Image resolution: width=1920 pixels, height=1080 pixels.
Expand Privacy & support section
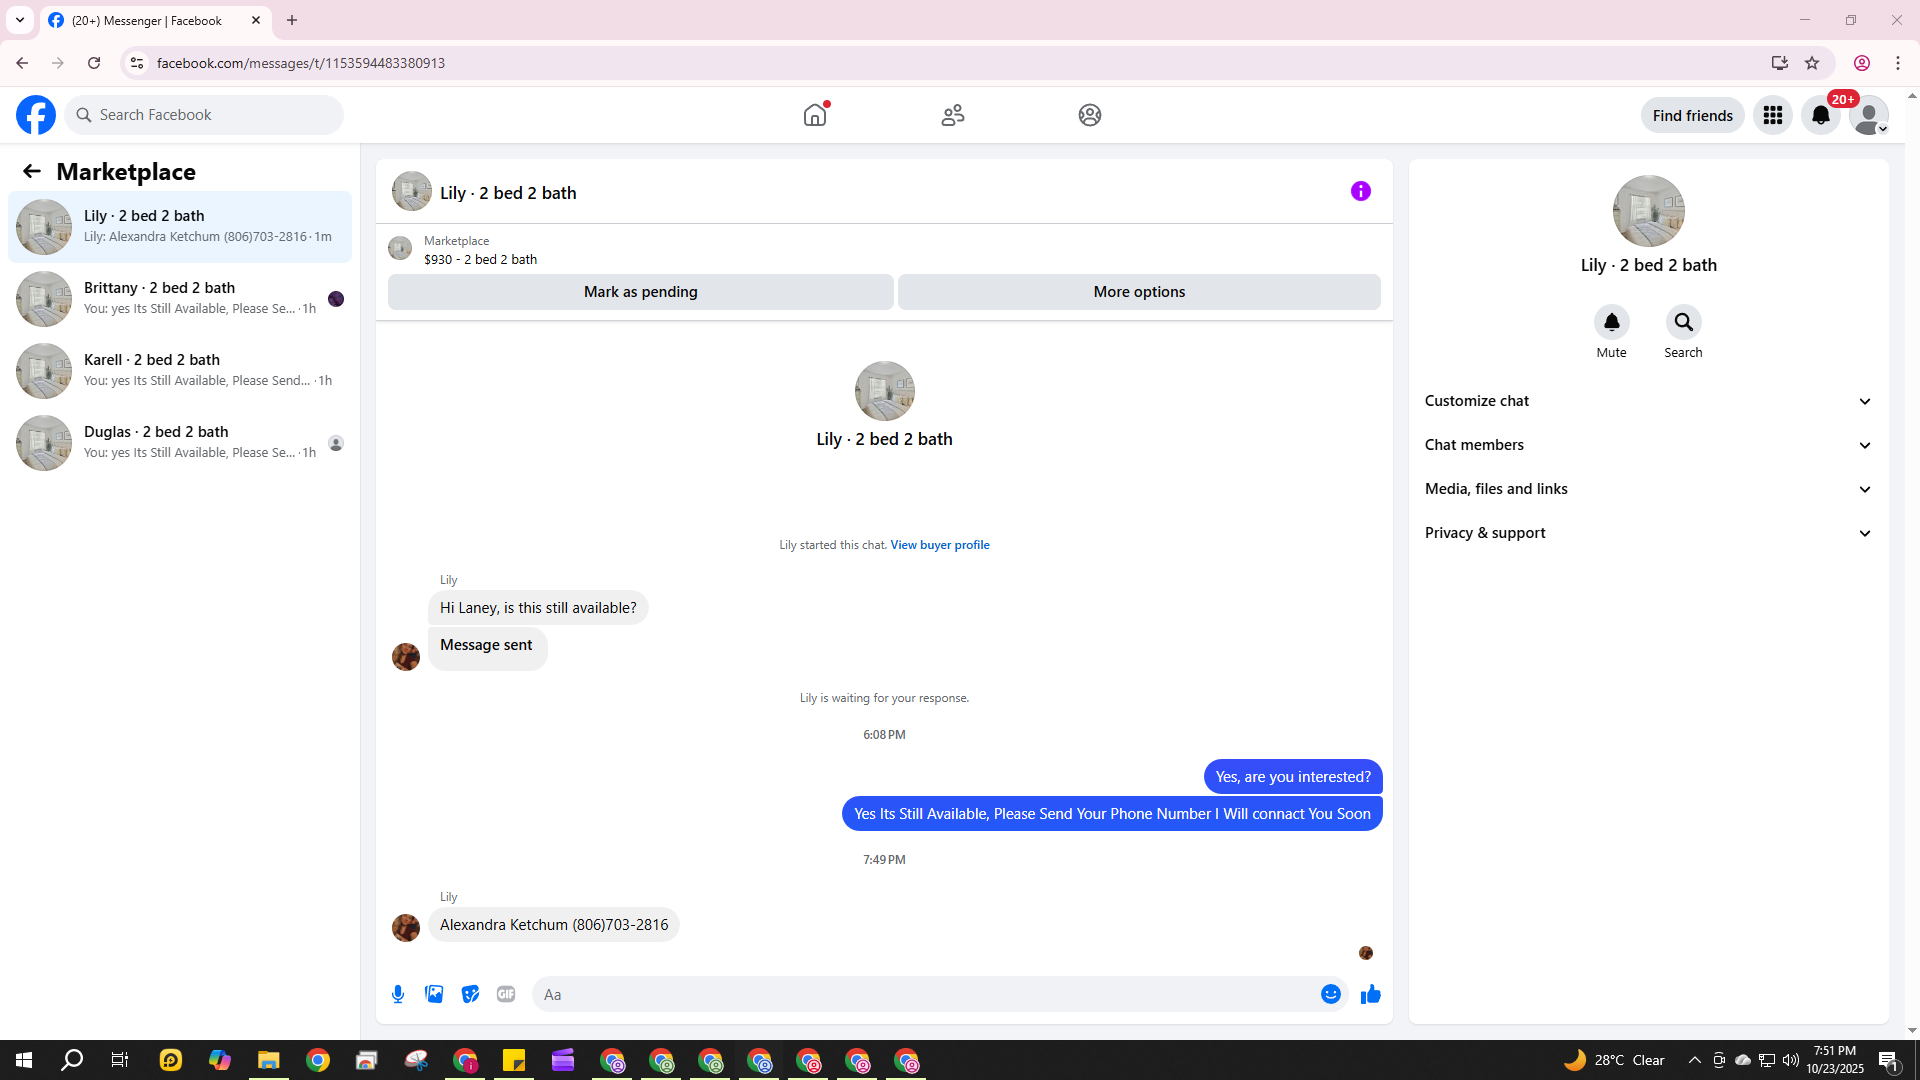tap(1648, 533)
